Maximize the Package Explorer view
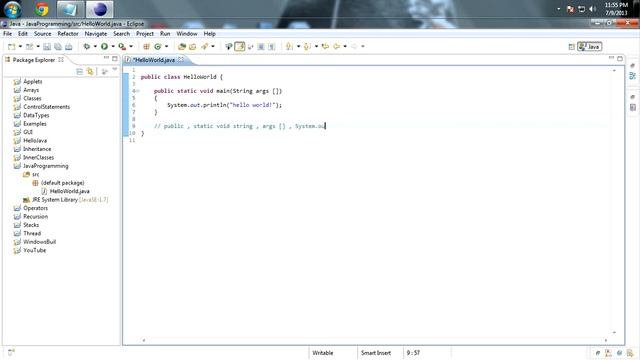 [x=115, y=59]
